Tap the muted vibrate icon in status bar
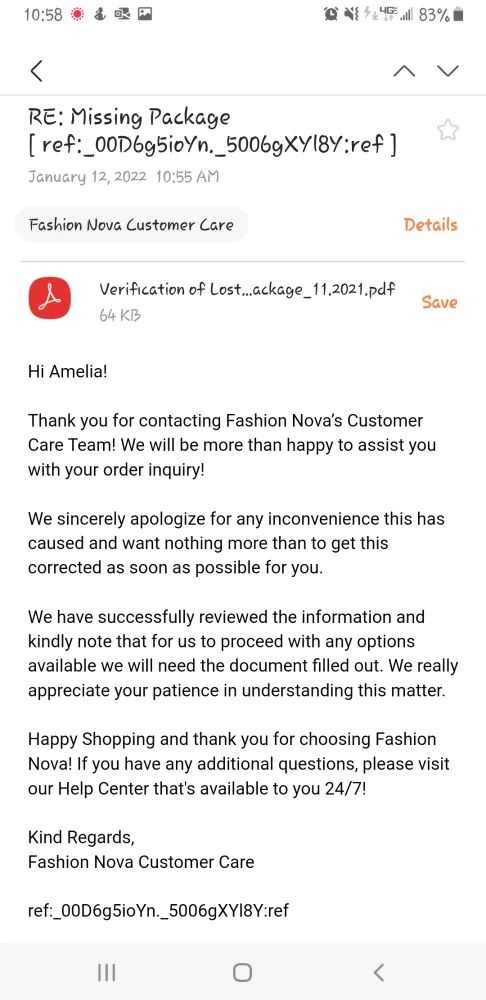This screenshot has width=486, height=1000. (351, 15)
